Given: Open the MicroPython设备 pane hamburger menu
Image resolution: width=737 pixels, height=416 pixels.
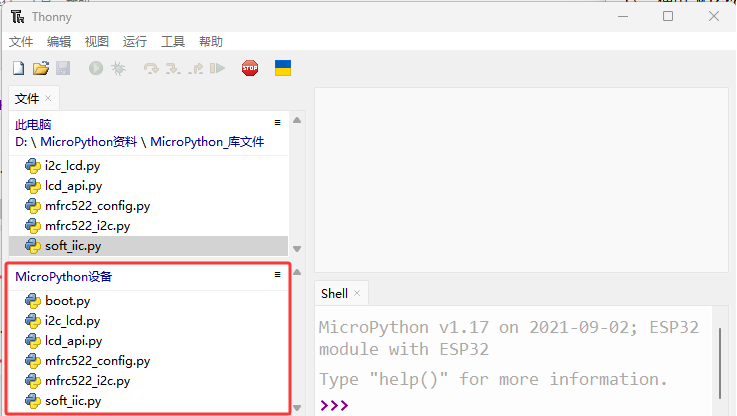Looking at the screenshot, I should 277,275.
